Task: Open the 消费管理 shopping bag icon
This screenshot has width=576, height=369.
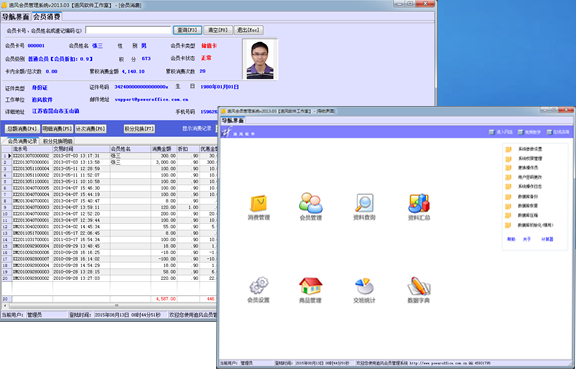Action: click(x=259, y=204)
